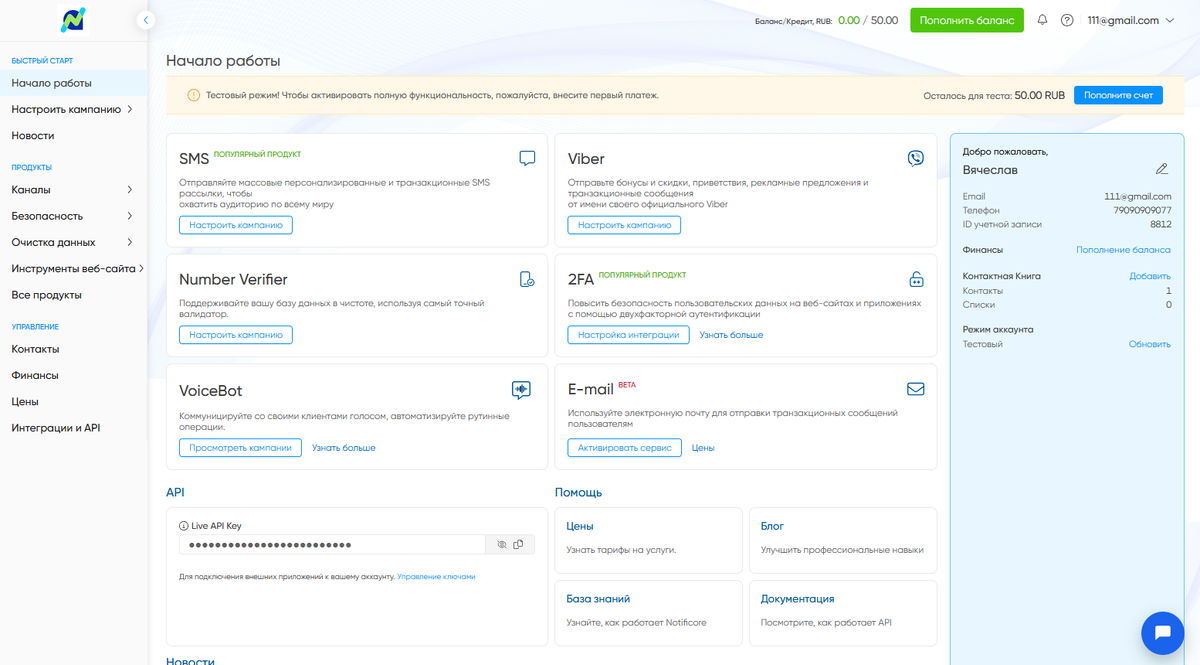Click the test mode warning icon
Image resolution: width=1200 pixels, height=665 pixels.
[193, 95]
